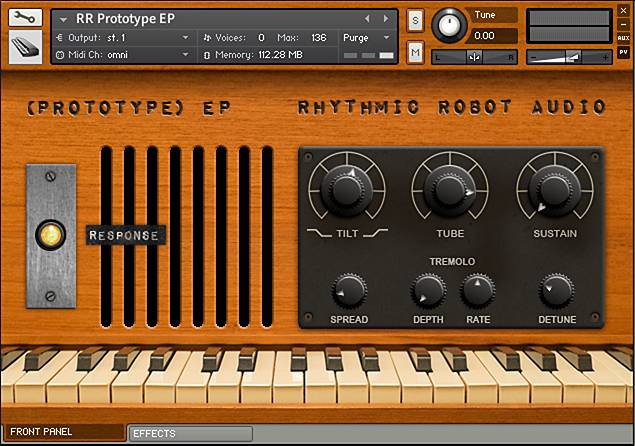Mute the instrument with M button
This screenshot has height=446, width=635.
pyautogui.click(x=415, y=52)
